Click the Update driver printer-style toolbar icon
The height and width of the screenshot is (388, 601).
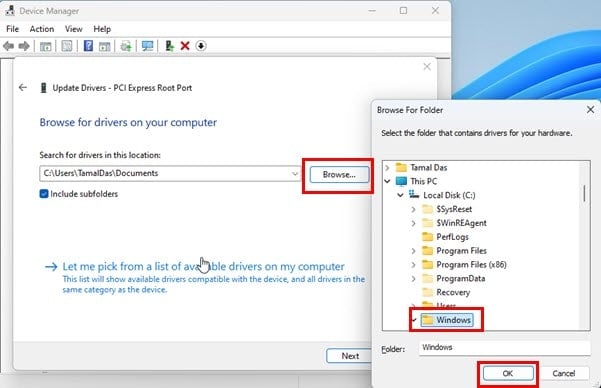(126, 46)
